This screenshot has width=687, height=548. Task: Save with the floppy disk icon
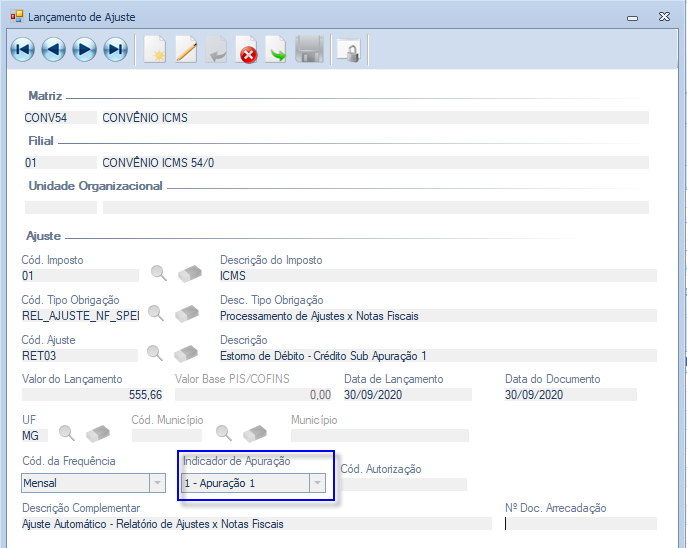tap(309, 49)
